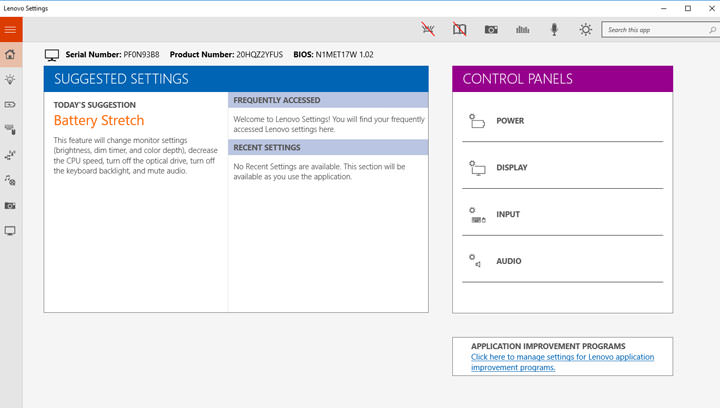
Task: Open the camera settings icon in the sidebar
Action: tap(10, 205)
